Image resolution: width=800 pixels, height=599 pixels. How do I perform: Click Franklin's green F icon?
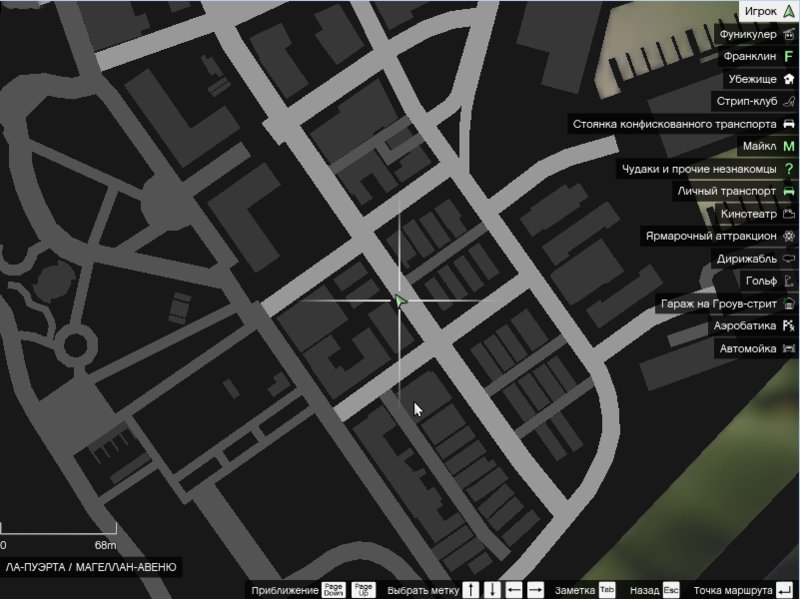pyautogui.click(x=789, y=56)
